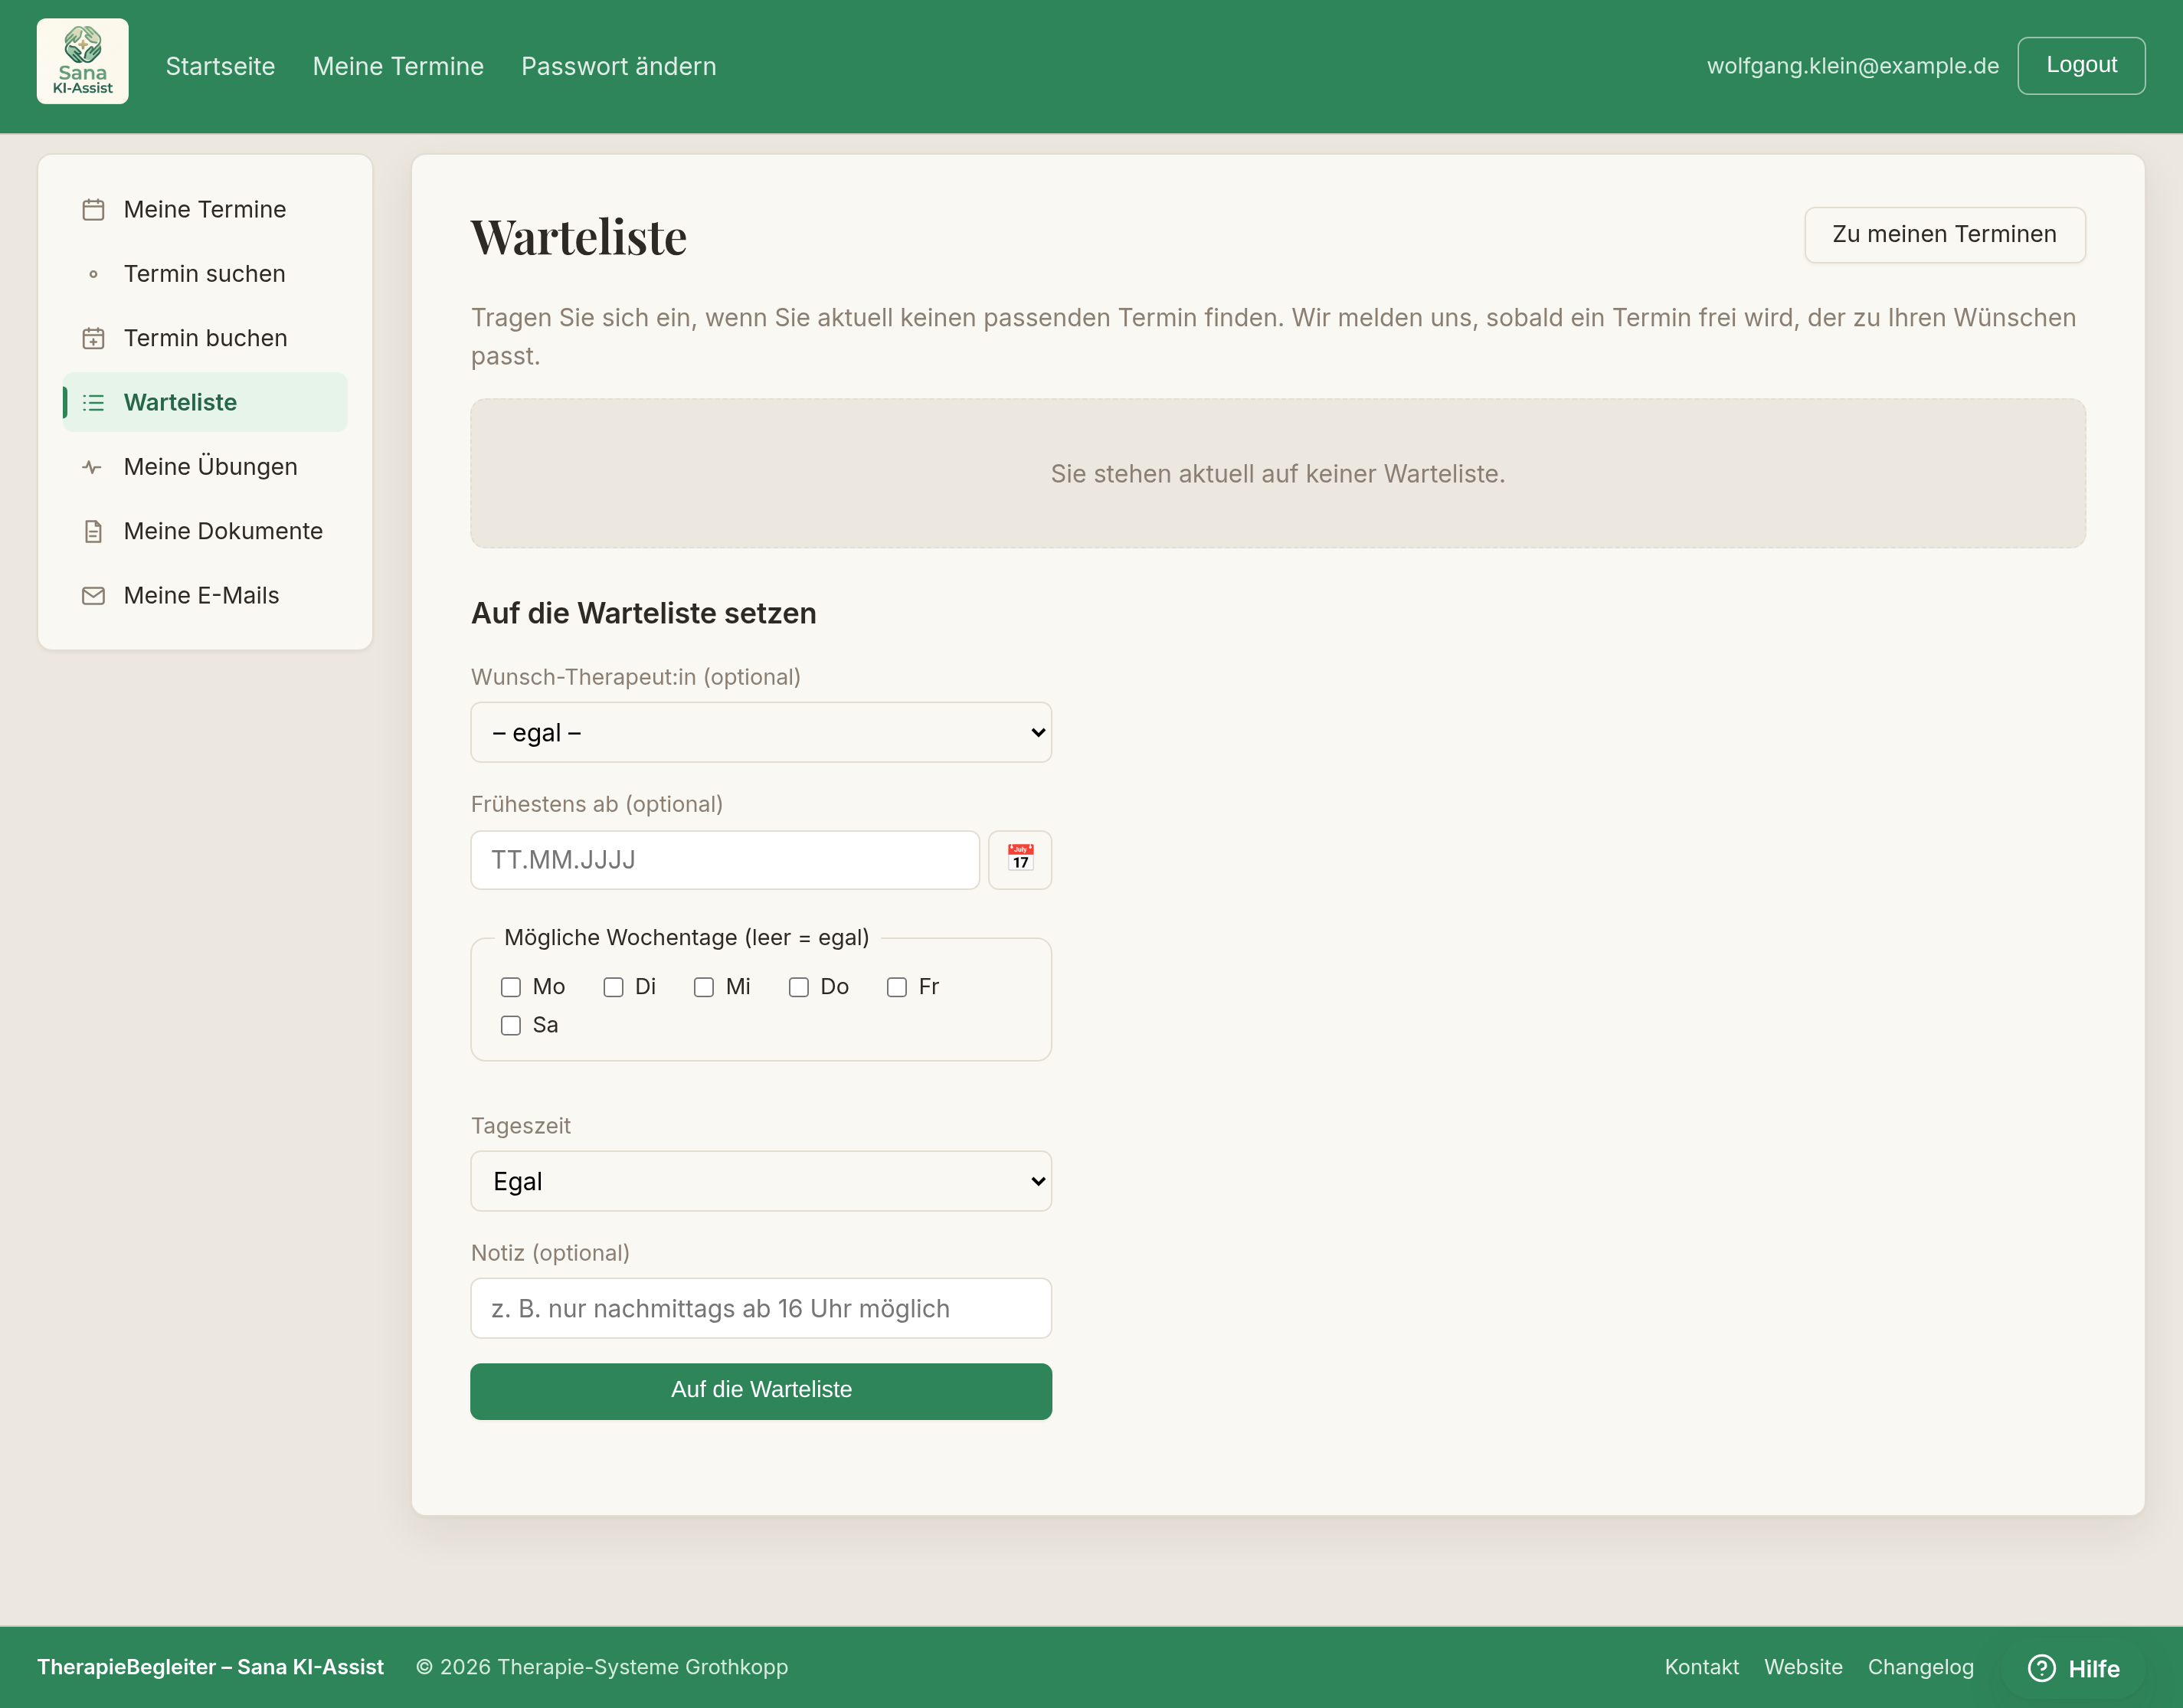Go to Startseite in top navigation
This screenshot has height=1708, width=2183.
click(x=220, y=66)
